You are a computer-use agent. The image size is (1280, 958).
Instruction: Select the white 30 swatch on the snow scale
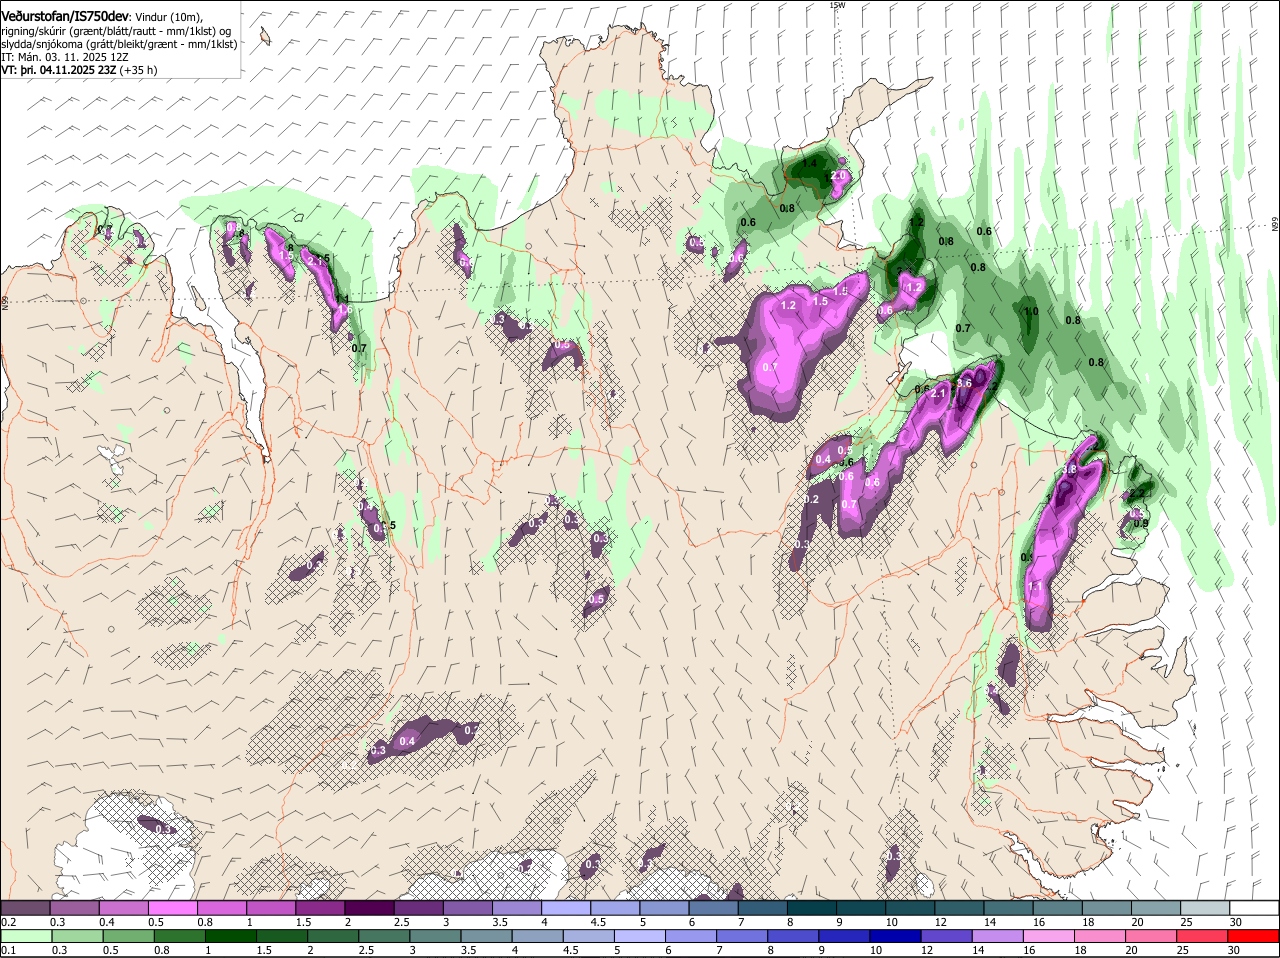coord(1252,907)
